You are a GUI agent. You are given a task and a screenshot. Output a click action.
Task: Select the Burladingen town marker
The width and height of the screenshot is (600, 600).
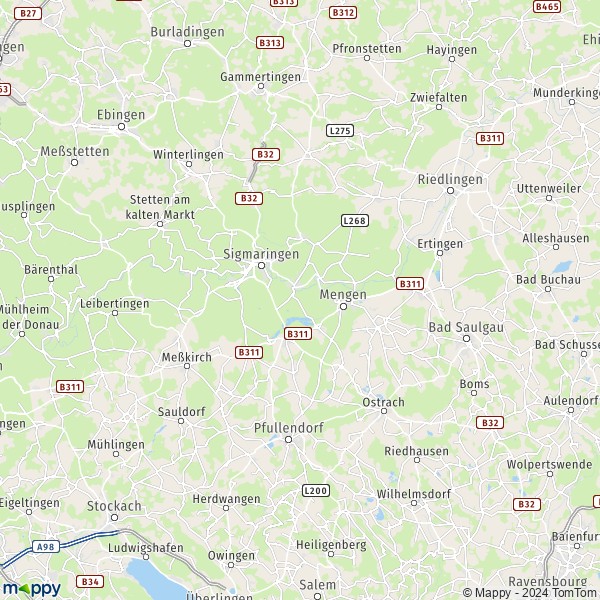point(188,44)
